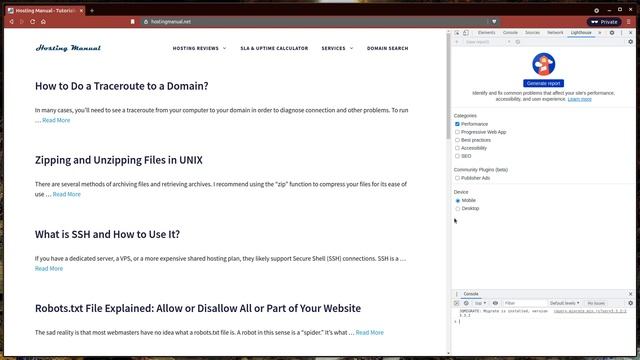This screenshot has height=360, width=640.
Task: Close the DevTools panel
Action: pyautogui.click(x=631, y=33)
